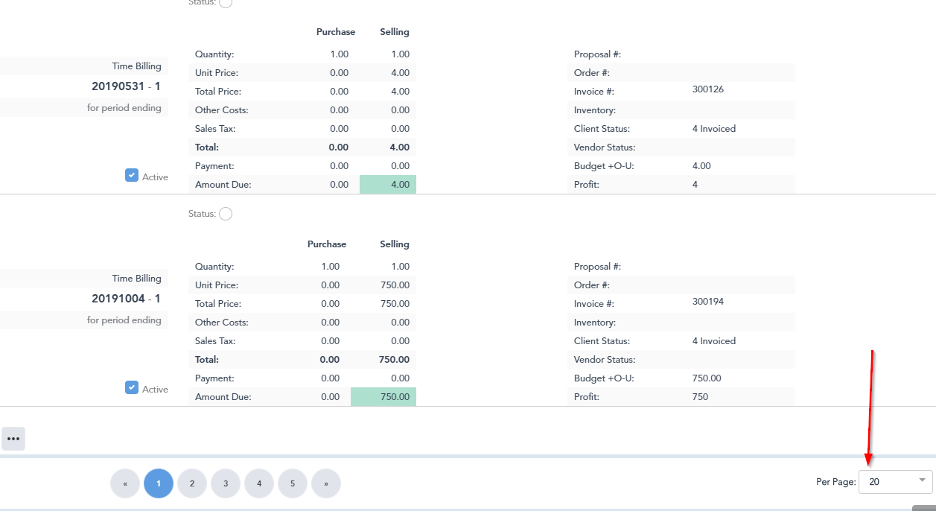The width and height of the screenshot is (936, 512).
Task: Click Client Status 4 Invoiced for invoice 300194
Action: click(714, 341)
